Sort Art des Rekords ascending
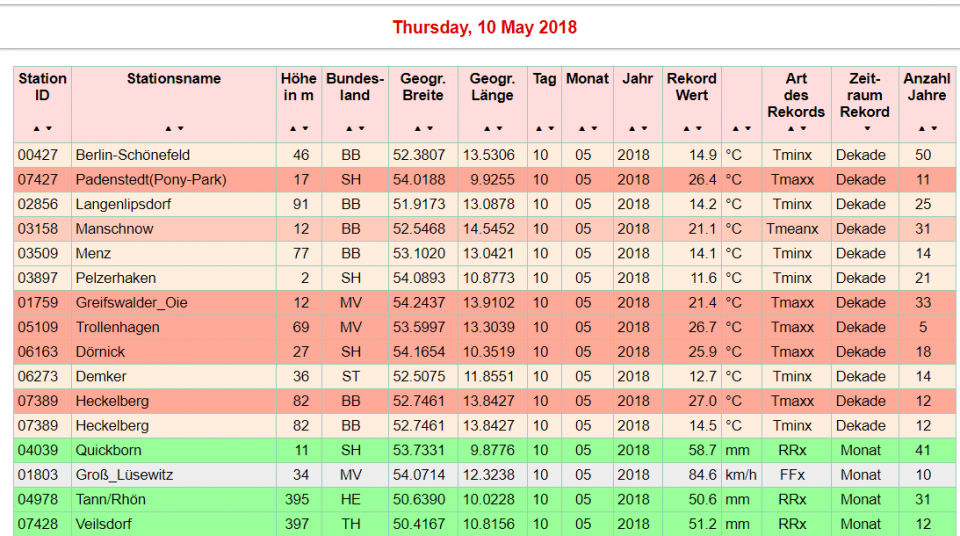 point(791,129)
